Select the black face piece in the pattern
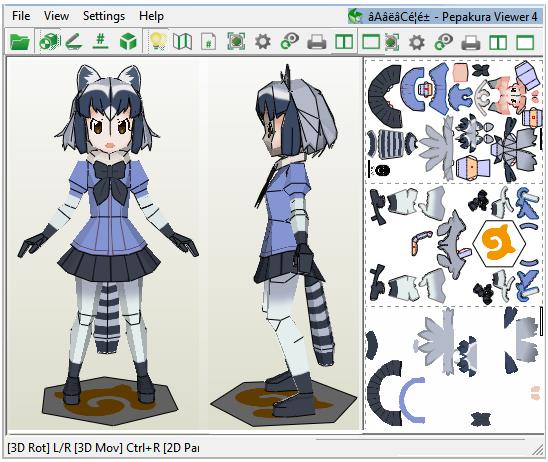This screenshot has height=462, width=548. tap(382, 170)
